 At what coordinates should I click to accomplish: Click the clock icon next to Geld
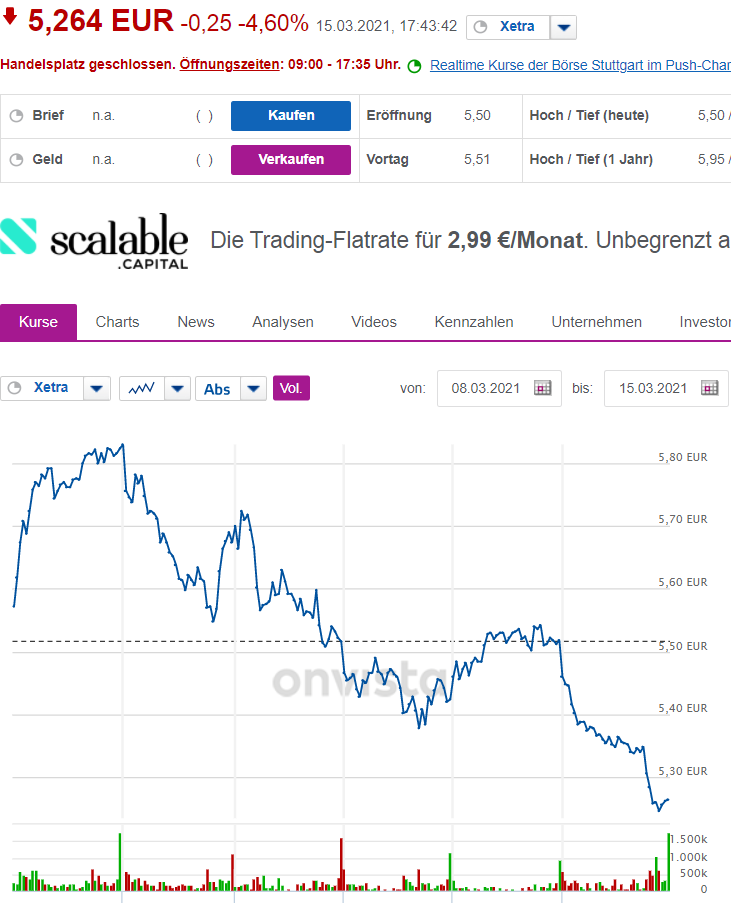[16, 159]
